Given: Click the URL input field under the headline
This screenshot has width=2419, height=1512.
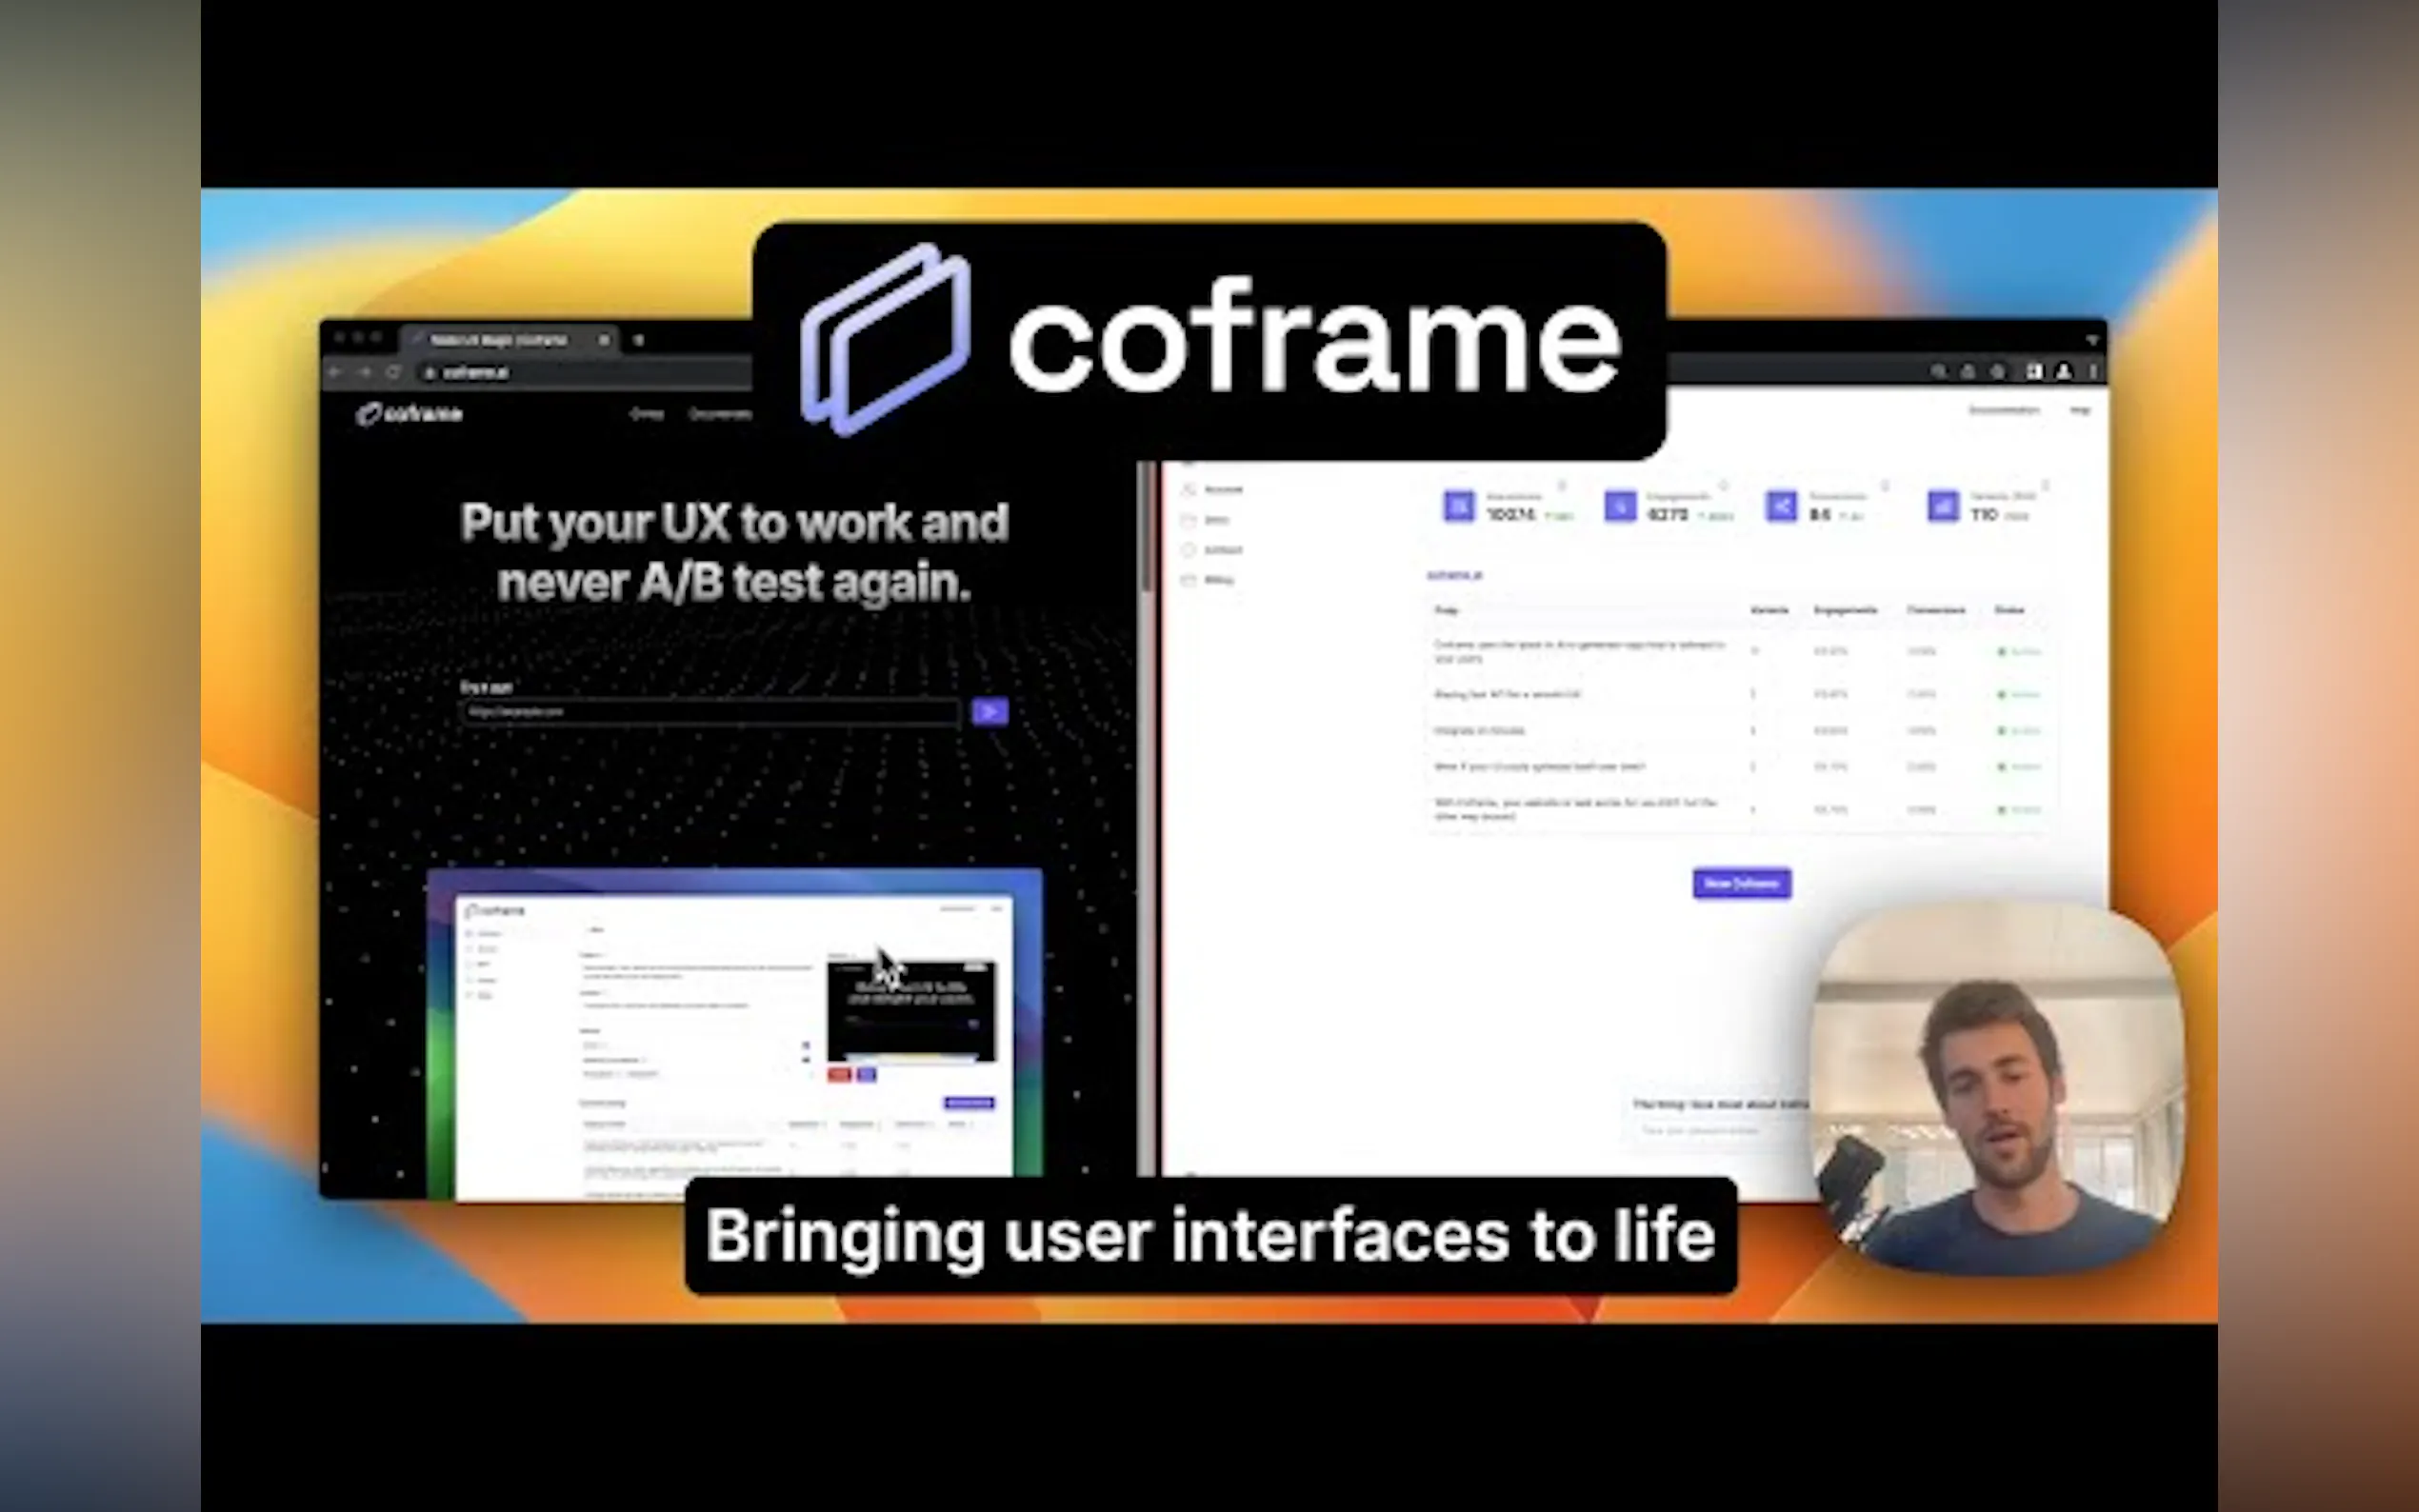Looking at the screenshot, I should (710, 712).
